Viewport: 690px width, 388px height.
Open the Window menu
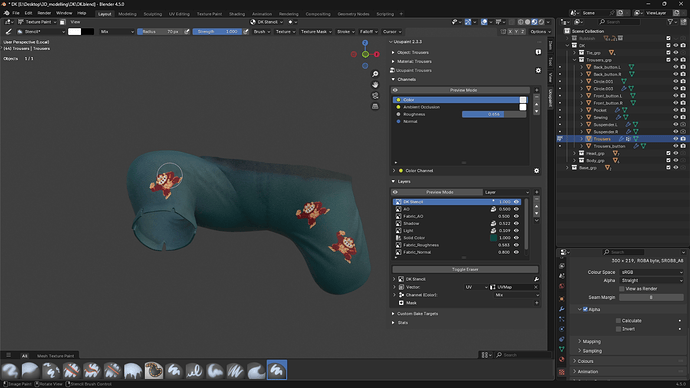(64, 13)
